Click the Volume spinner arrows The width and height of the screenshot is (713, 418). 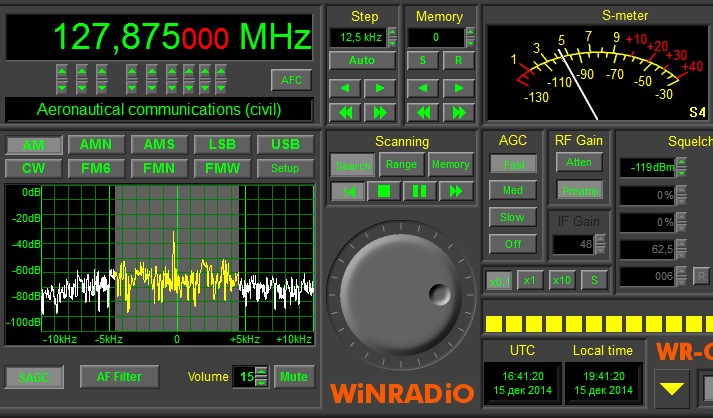pyautogui.click(x=261, y=377)
